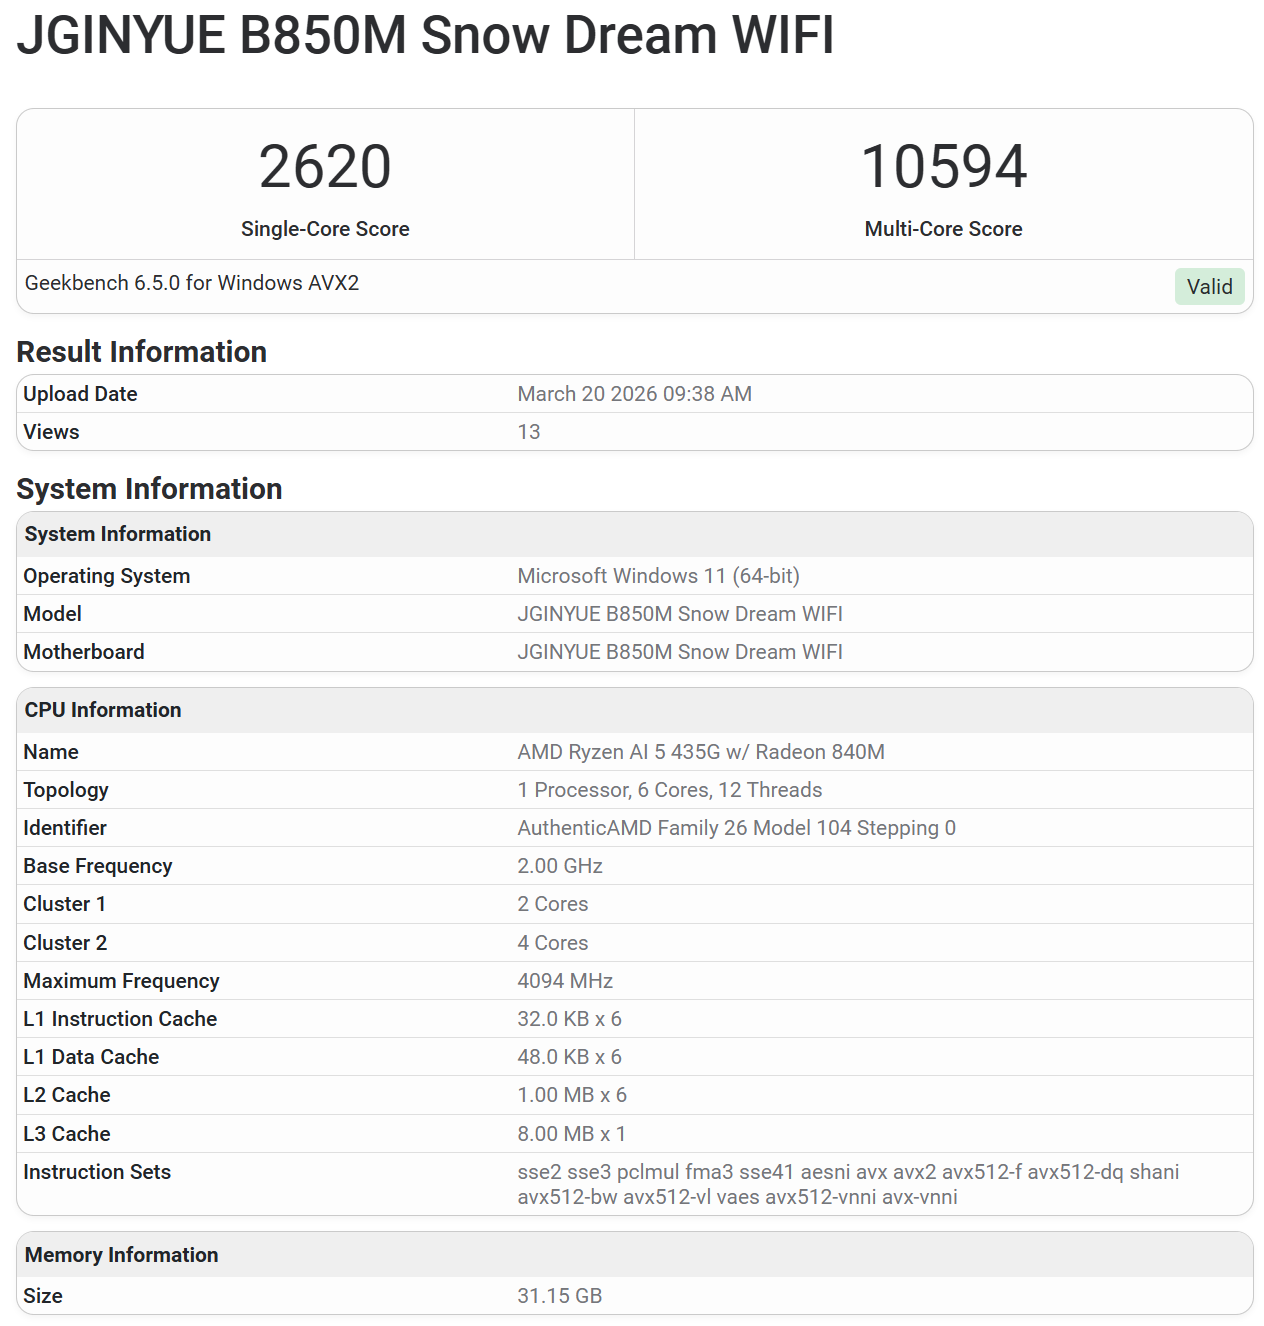Select Microsoft Windows 11 (64-bit) value
The width and height of the screenshot is (1264, 1326).
(x=658, y=576)
